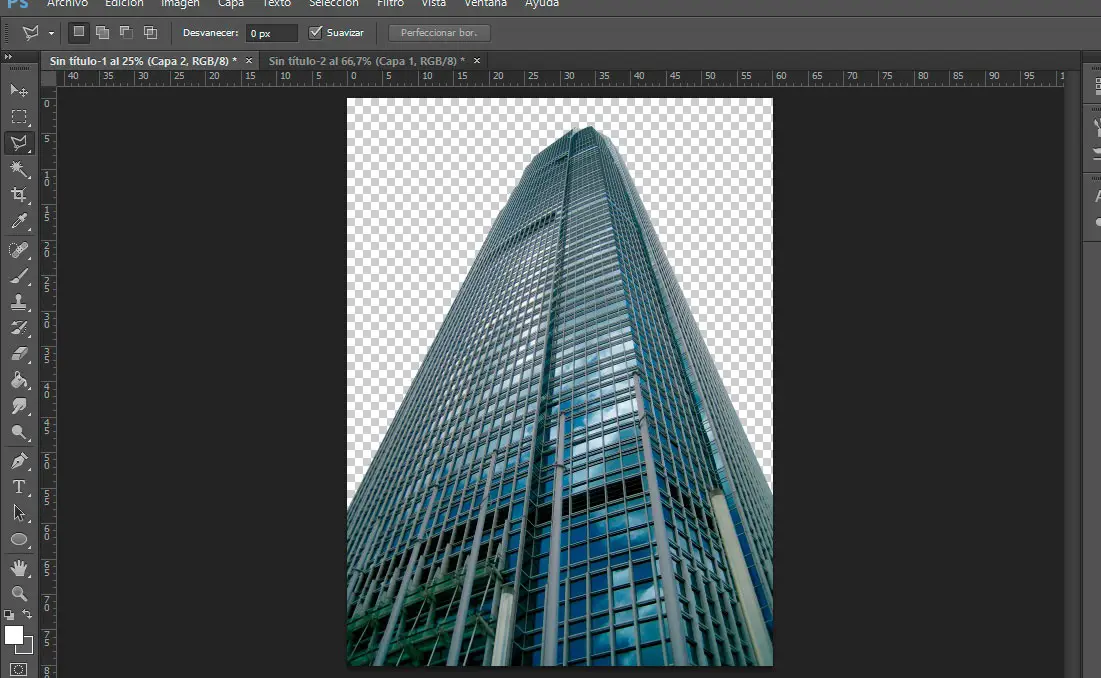This screenshot has height=678, width=1101.
Task: Select the Clone Stamp tool
Action: (19, 303)
